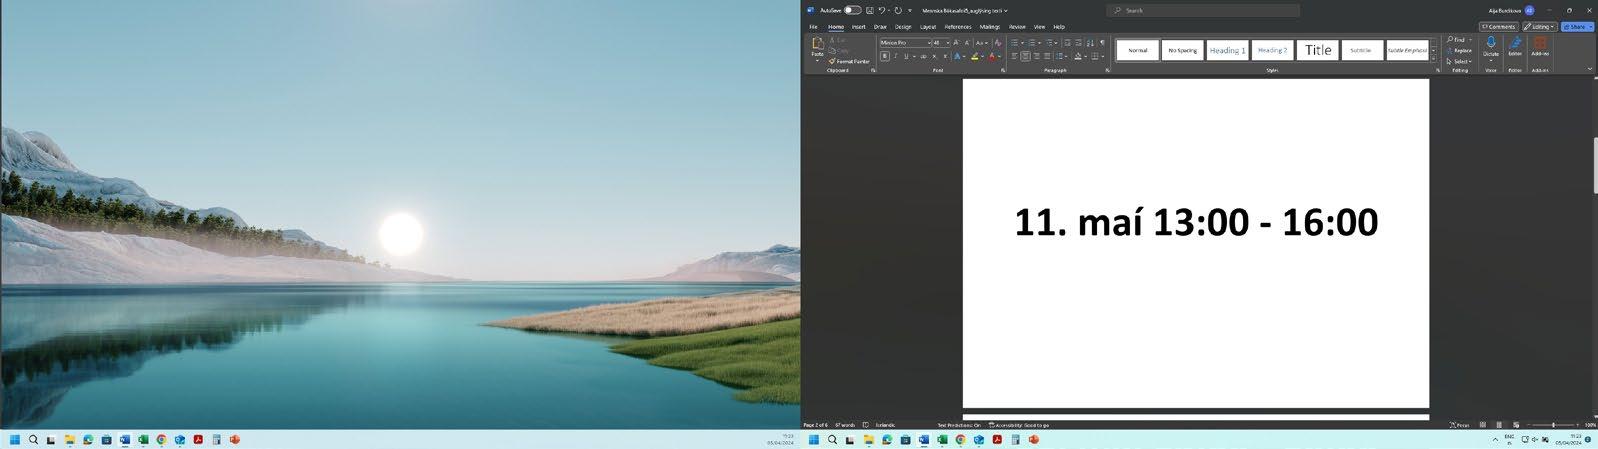Click Find in the Editing group
The width and height of the screenshot is (1598, 449).
coord(1459,40)
